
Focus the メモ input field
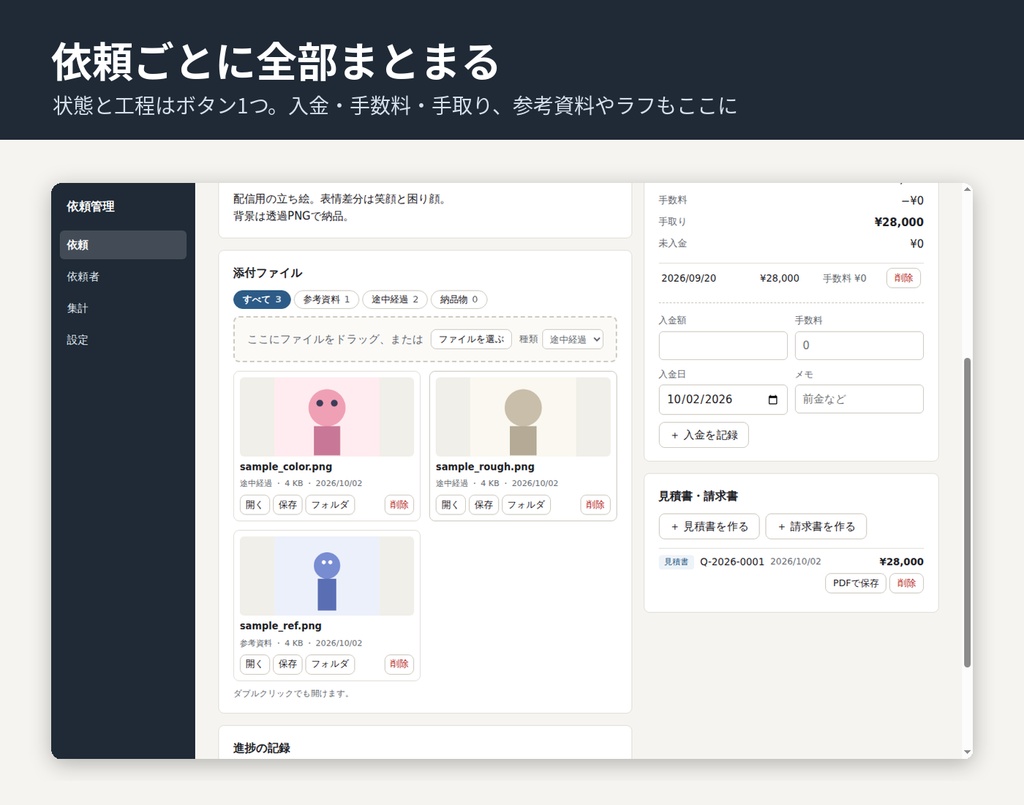point(859,400)
